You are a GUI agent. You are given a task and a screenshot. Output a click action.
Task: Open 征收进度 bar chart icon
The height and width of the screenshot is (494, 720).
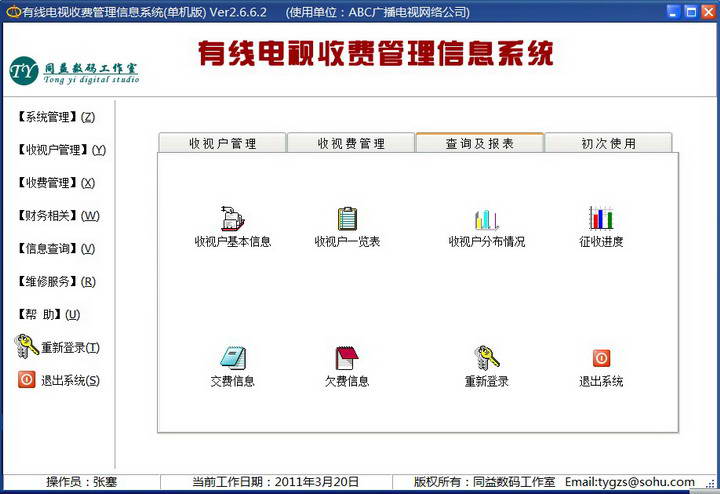click(601, 218)
